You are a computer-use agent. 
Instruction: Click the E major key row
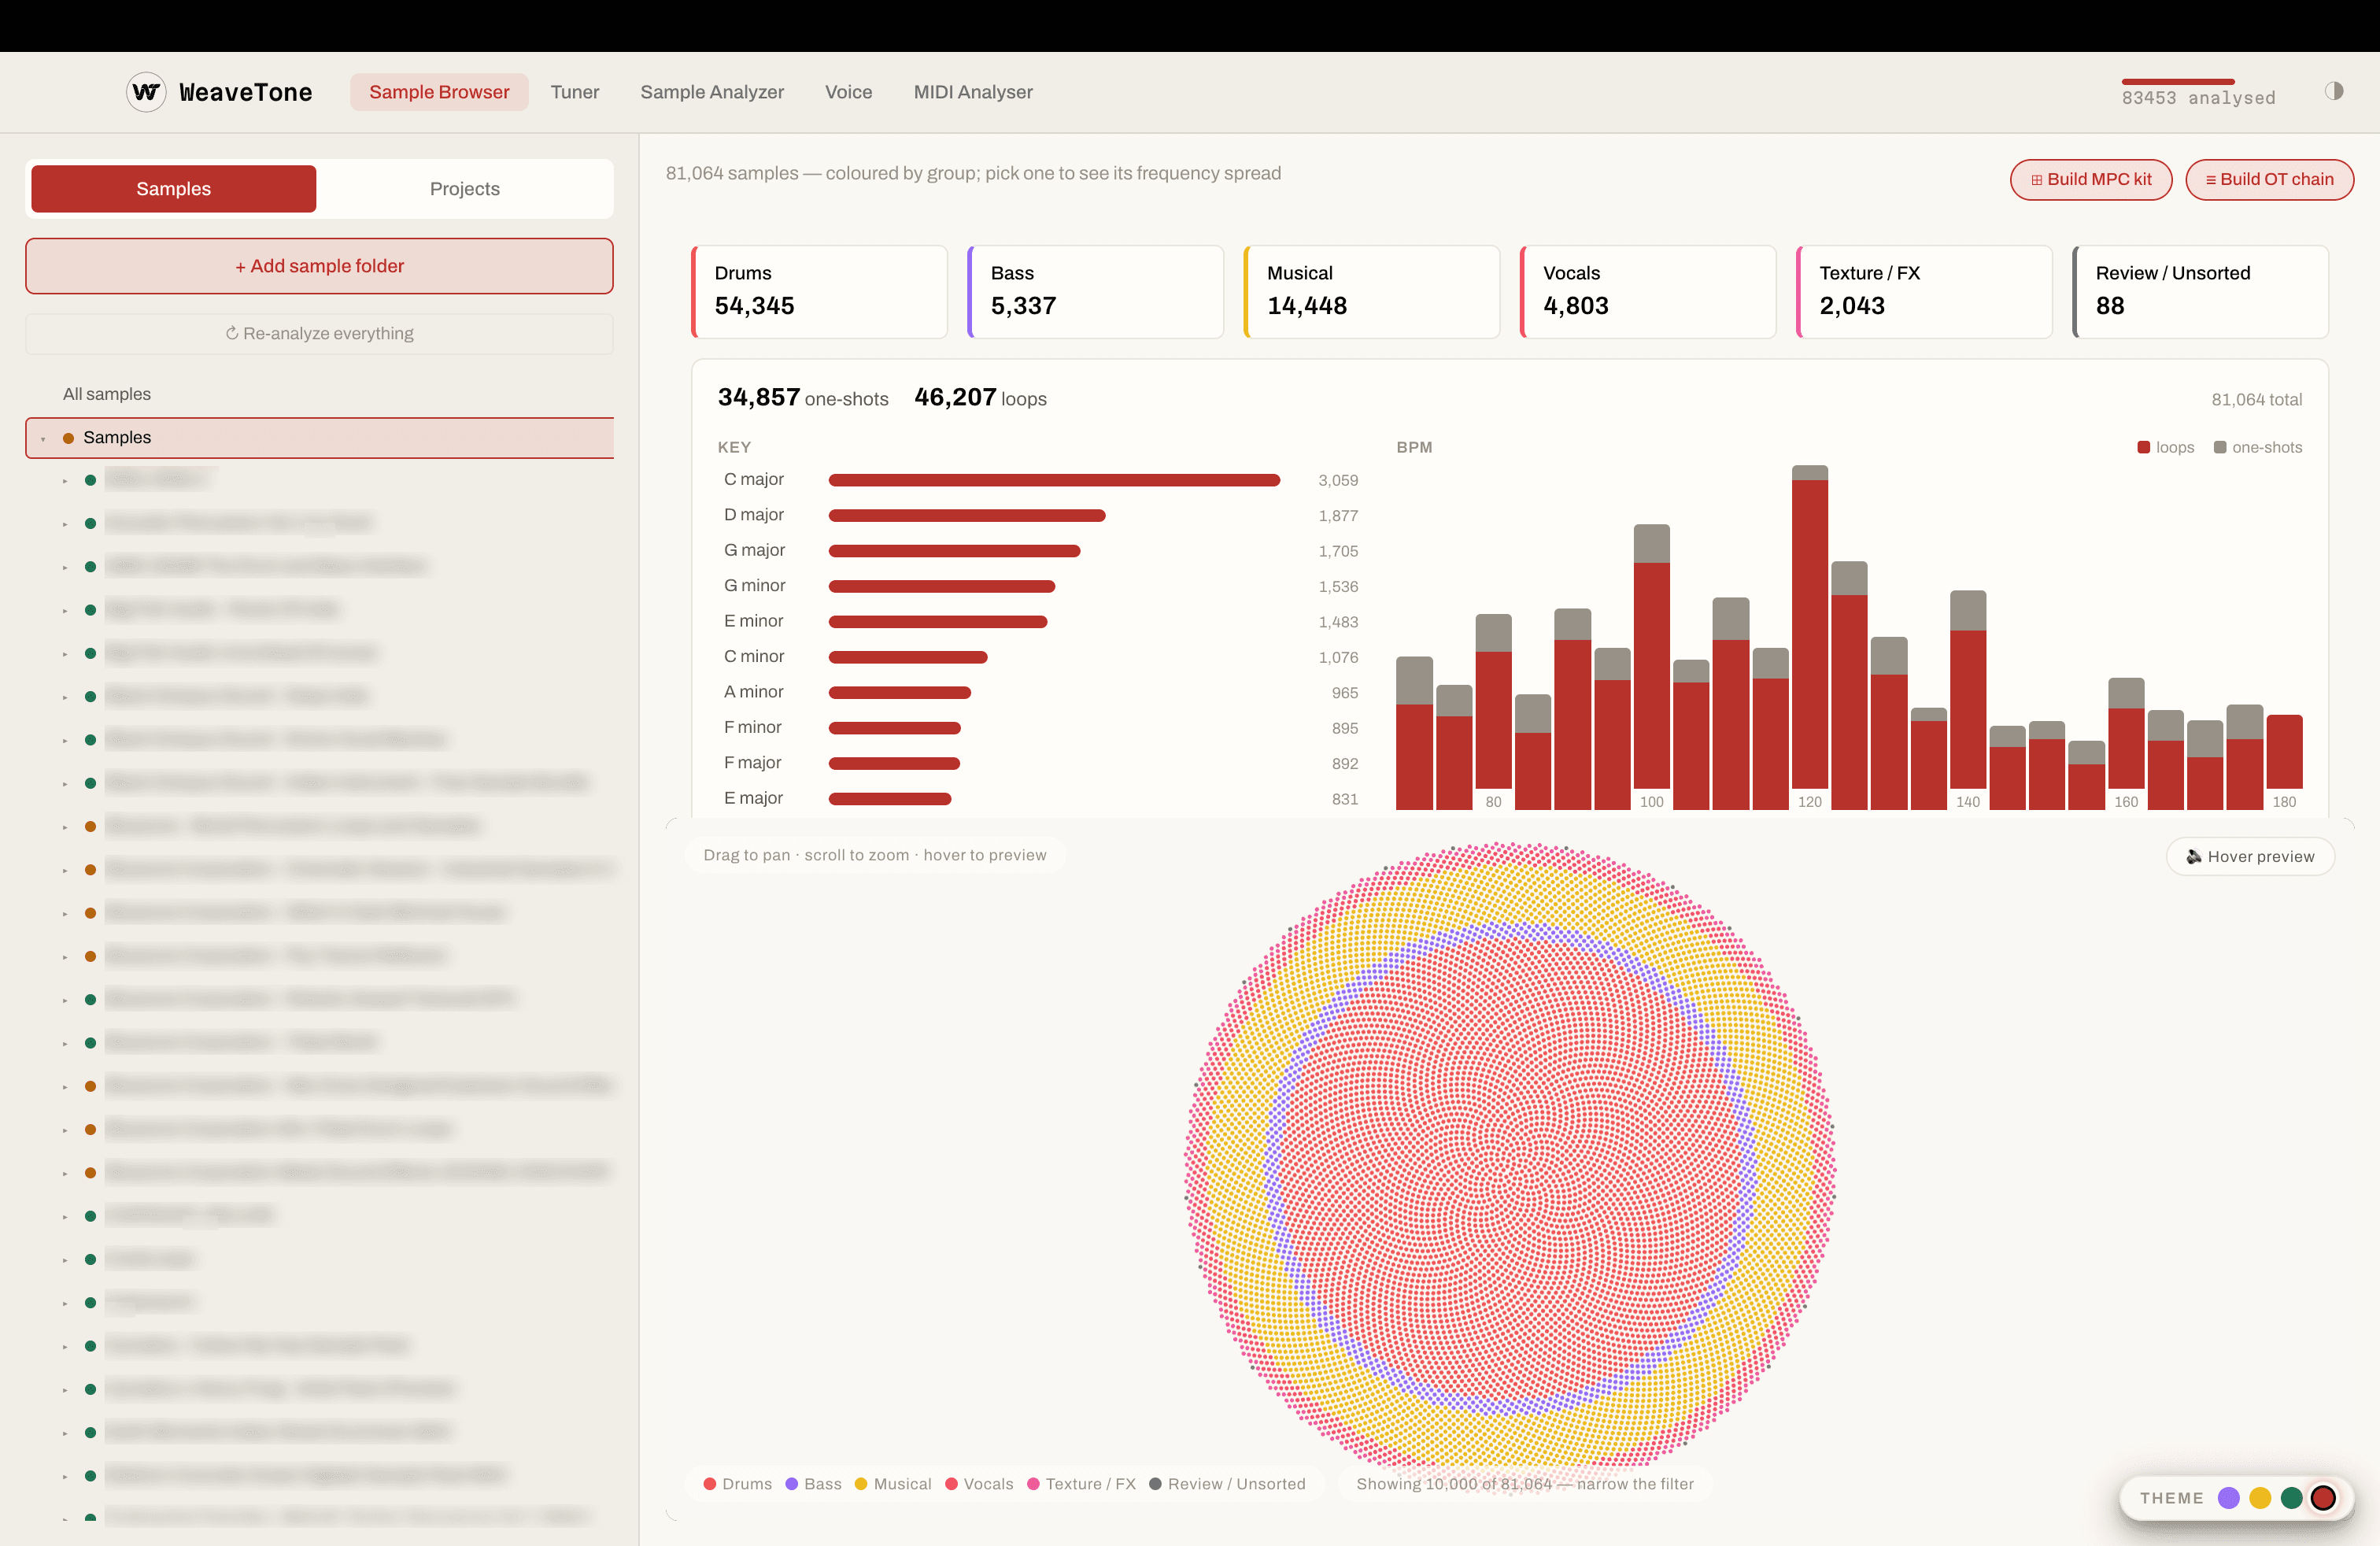pos(1038,799)
